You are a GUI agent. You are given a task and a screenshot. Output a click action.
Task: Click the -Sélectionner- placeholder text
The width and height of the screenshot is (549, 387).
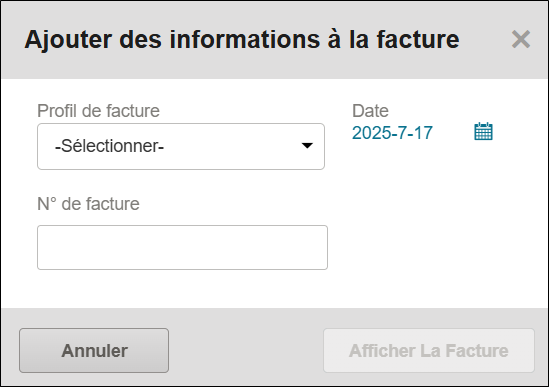(x=109, y=146)
